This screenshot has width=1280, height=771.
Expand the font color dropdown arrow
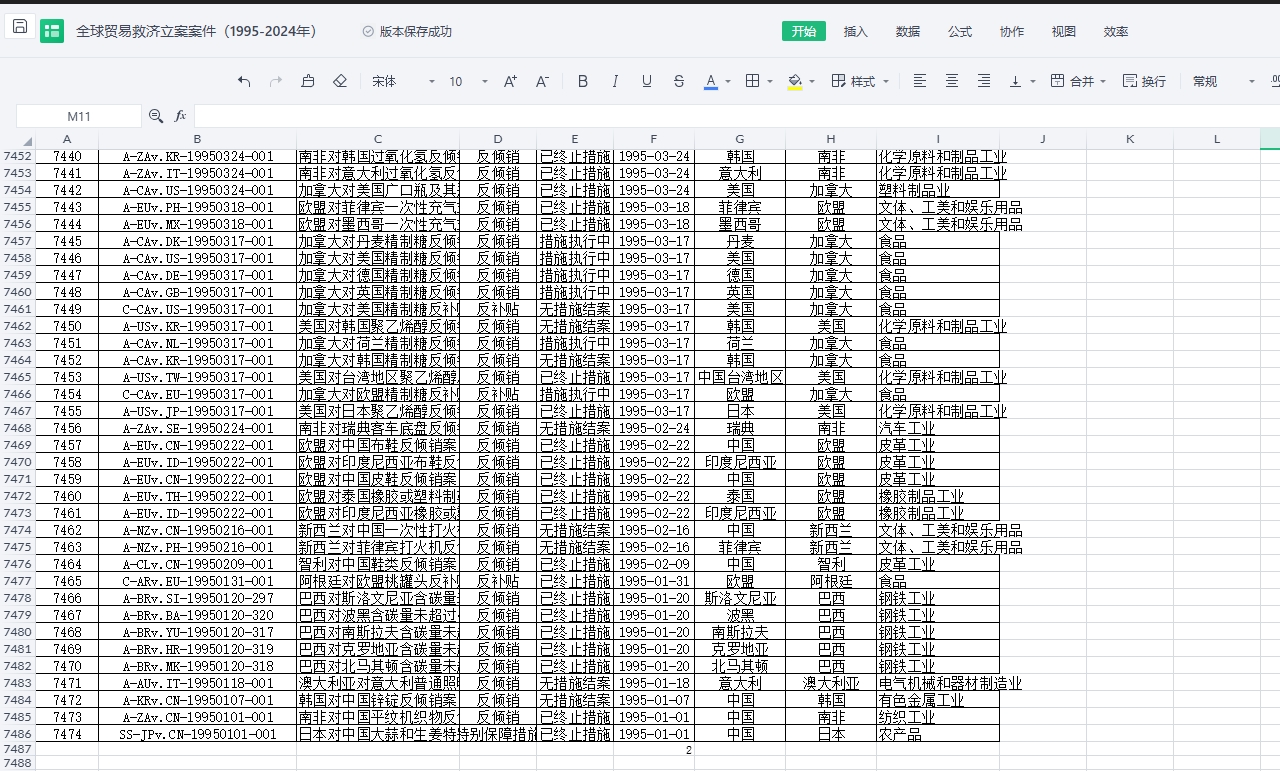tap(727, 81)
